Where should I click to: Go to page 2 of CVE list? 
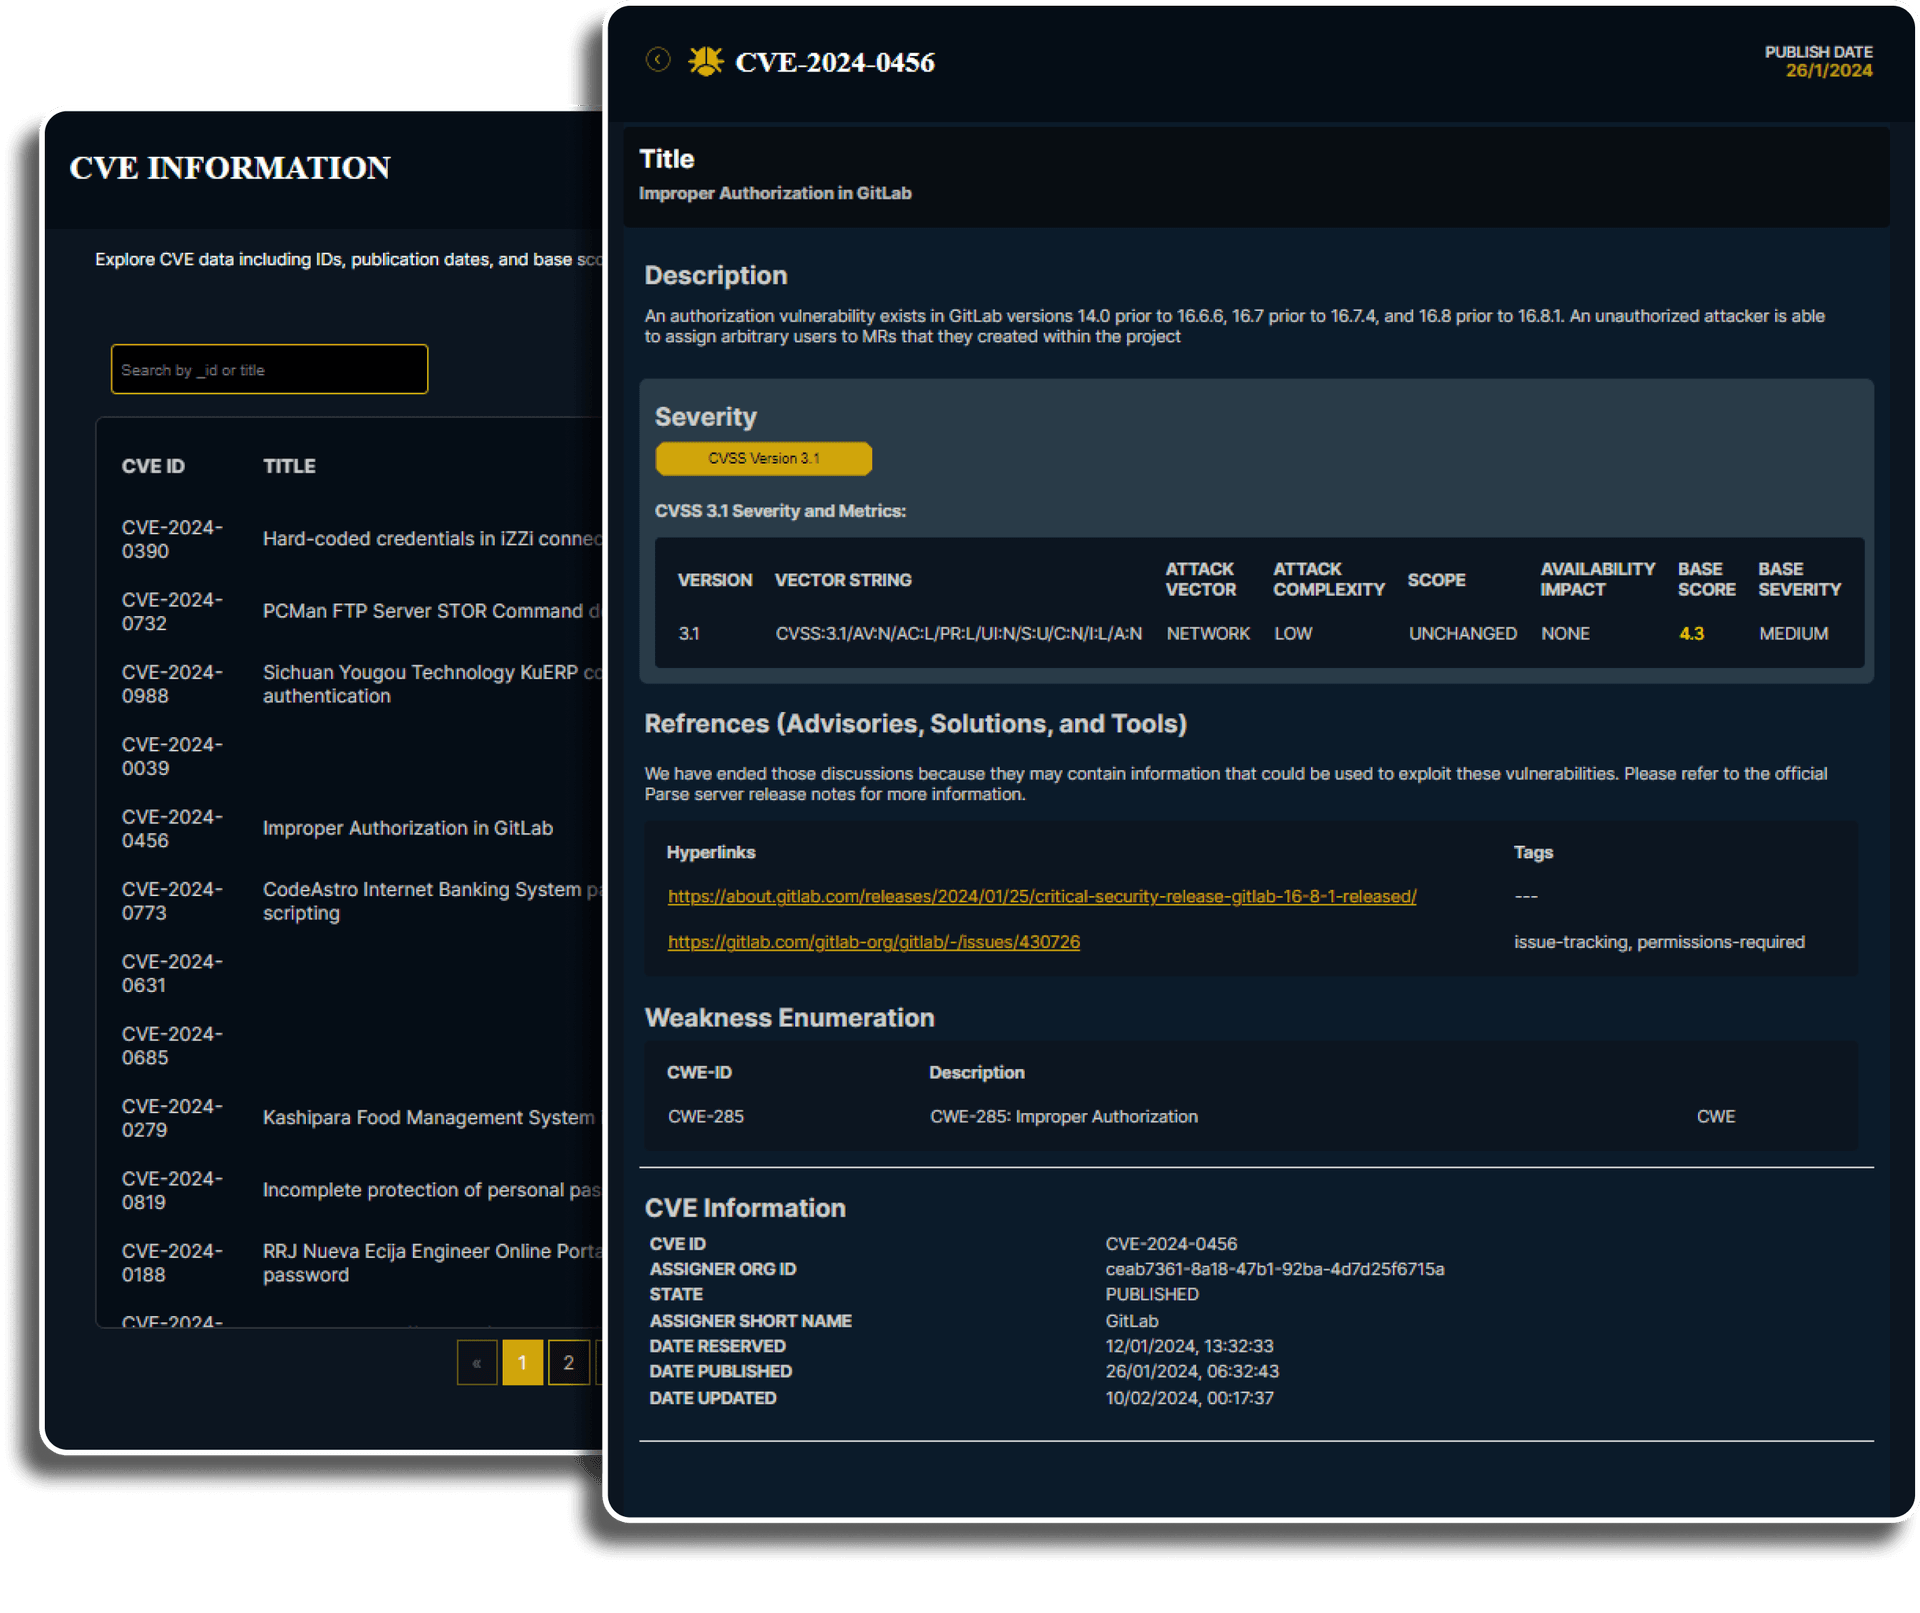(568, 1362)
